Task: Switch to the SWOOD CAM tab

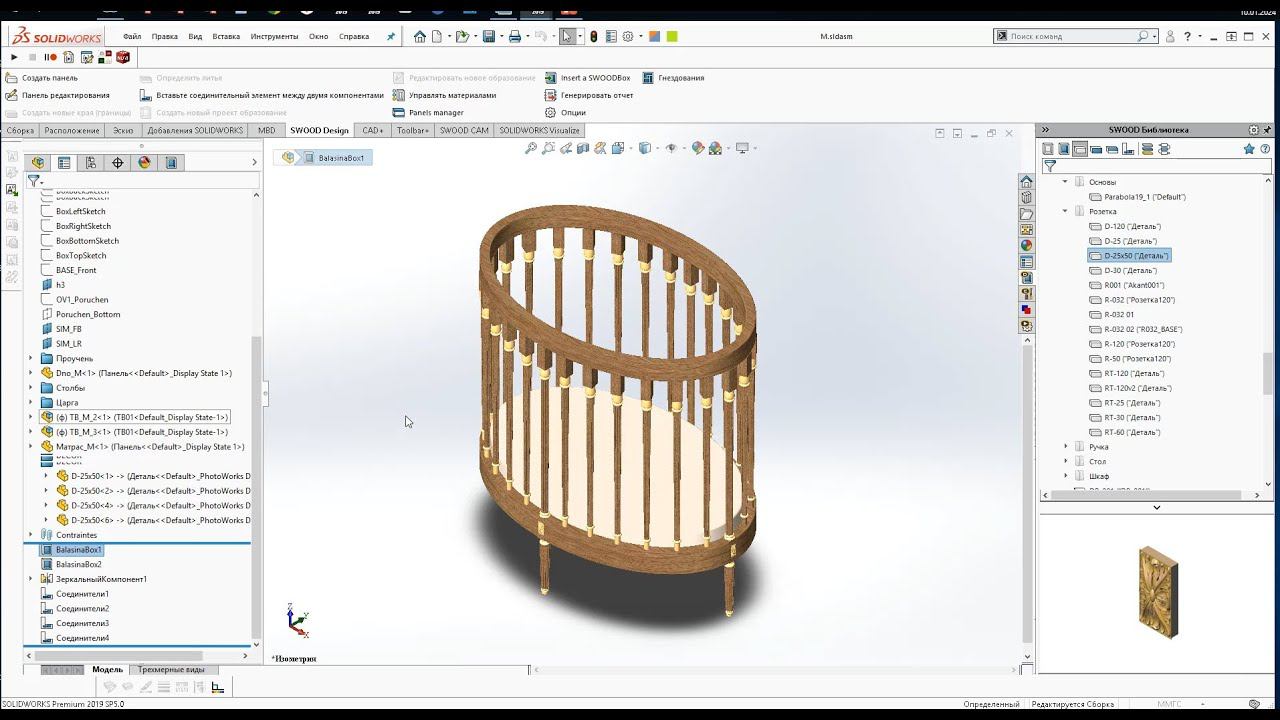Action: (464, 130)
